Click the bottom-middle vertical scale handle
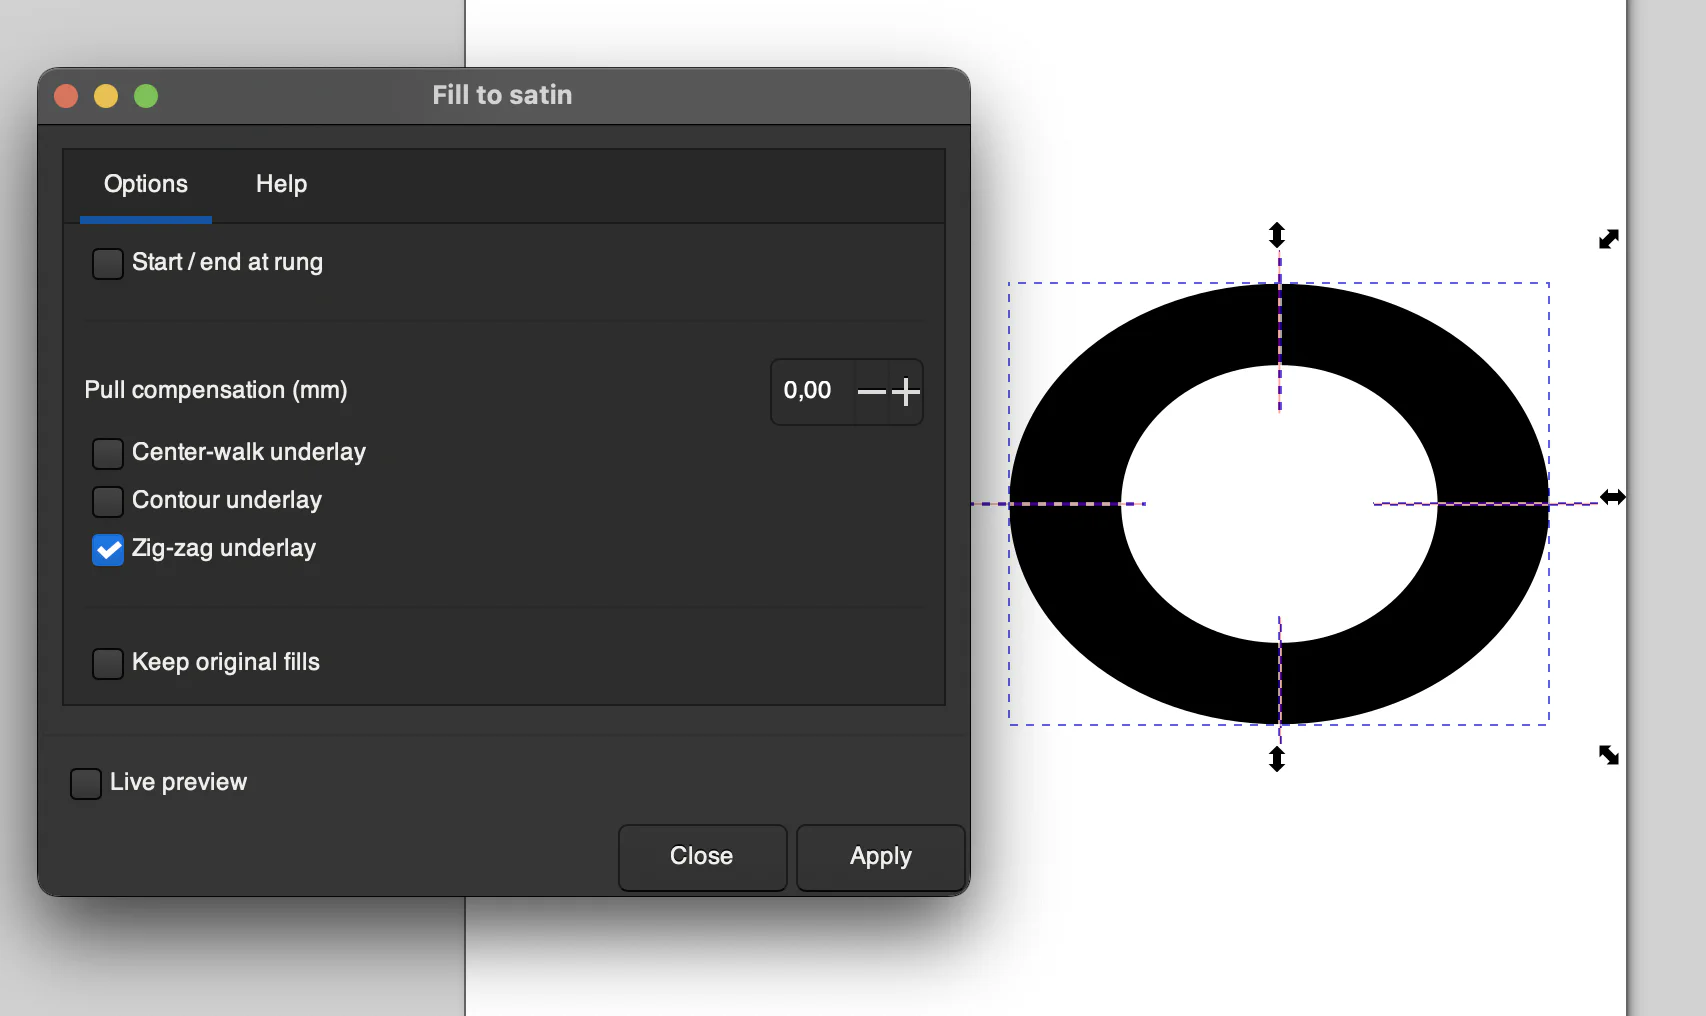The image size is (1706, 1016). [x=1277, y=759]
